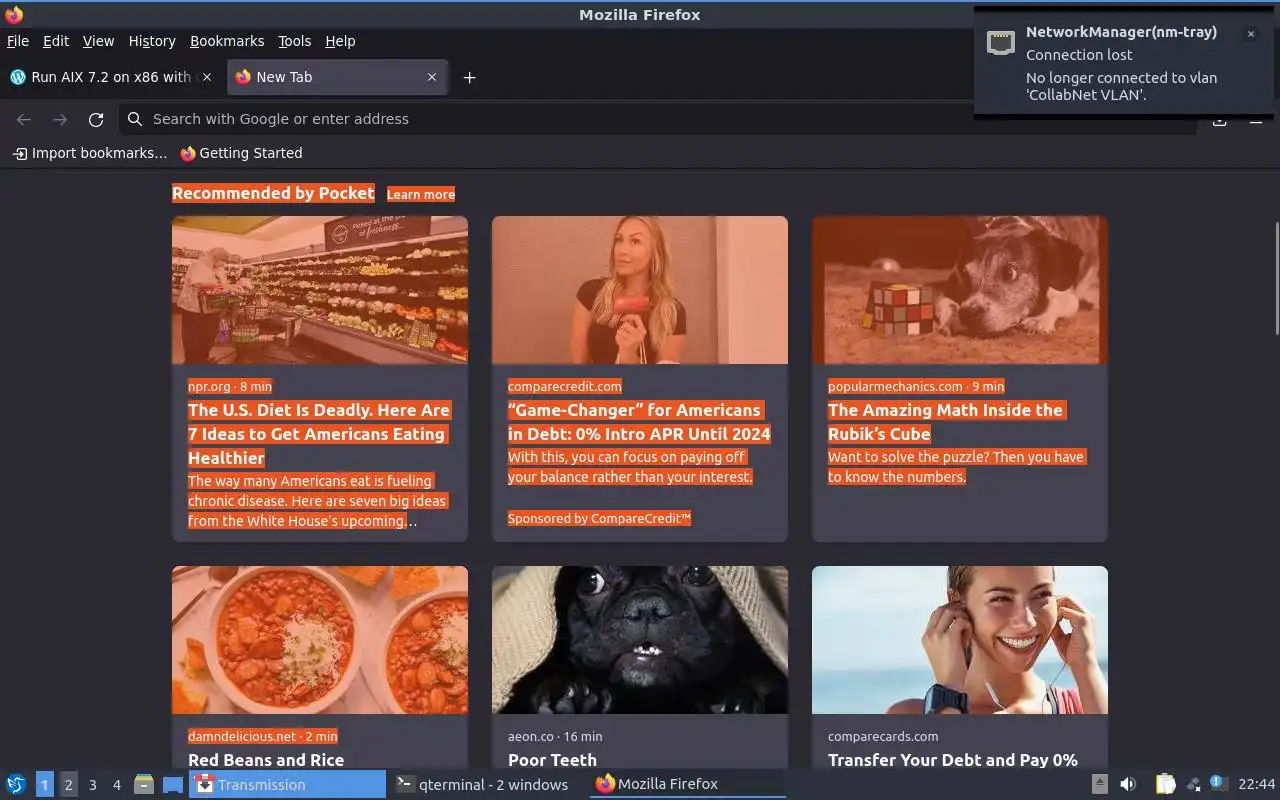
Task: Click the Forward navigation arrow
Action: pos(60,119)
